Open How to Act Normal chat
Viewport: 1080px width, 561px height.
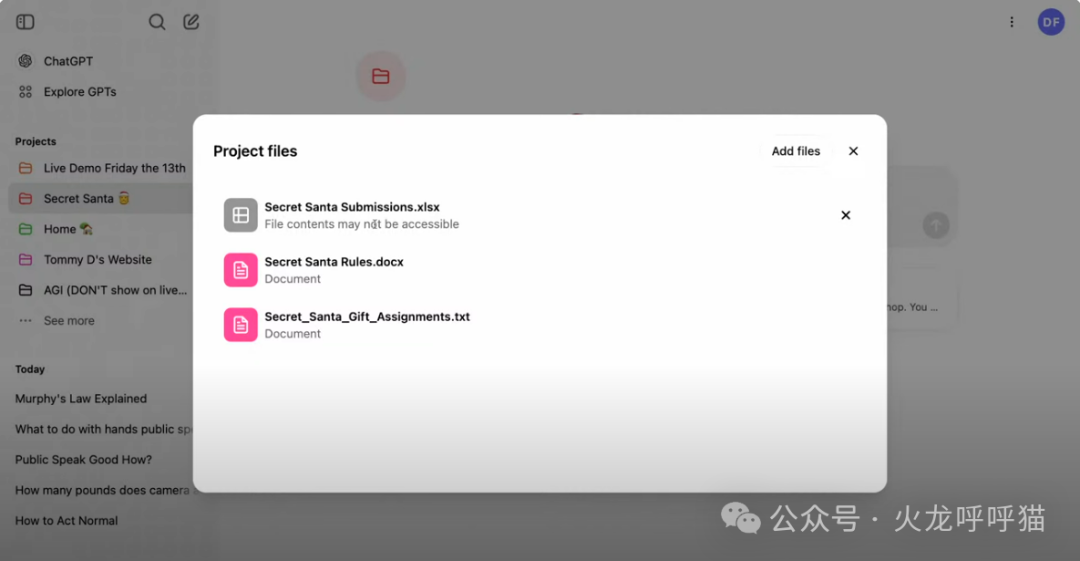(67, 520)
